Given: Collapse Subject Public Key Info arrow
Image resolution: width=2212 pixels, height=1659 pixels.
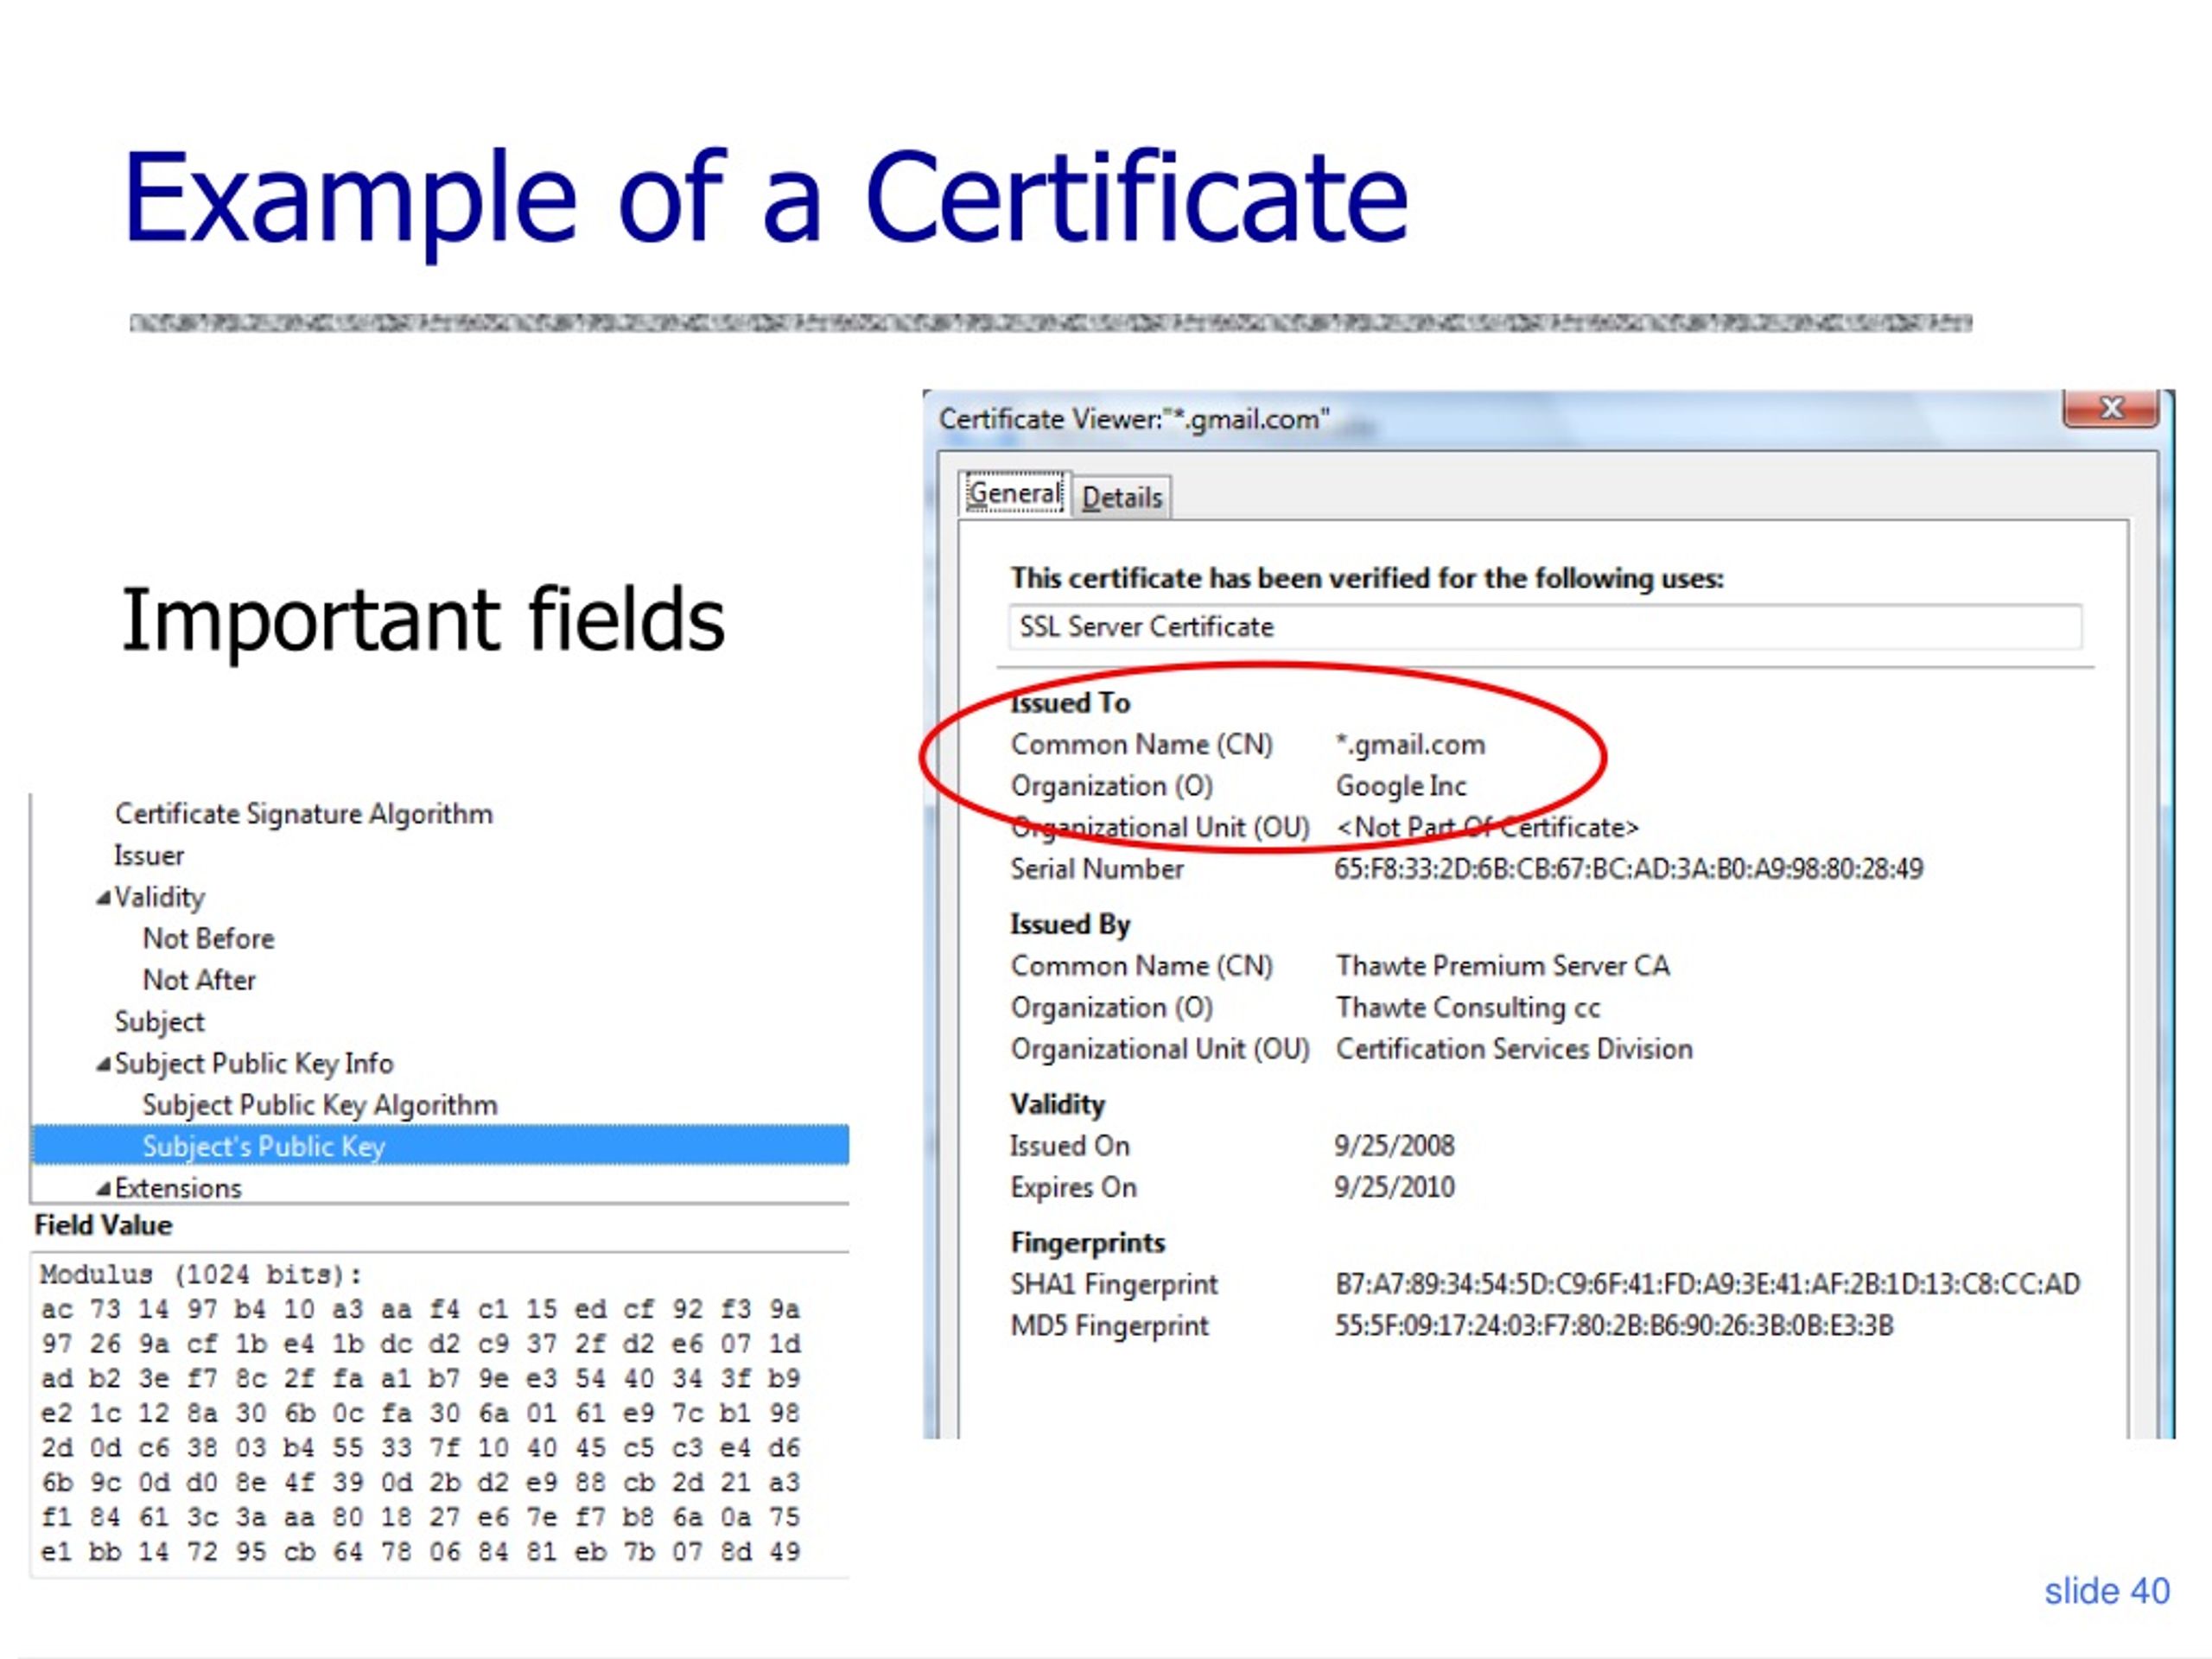Looking at the screenshot, I should coord(103,1064).
